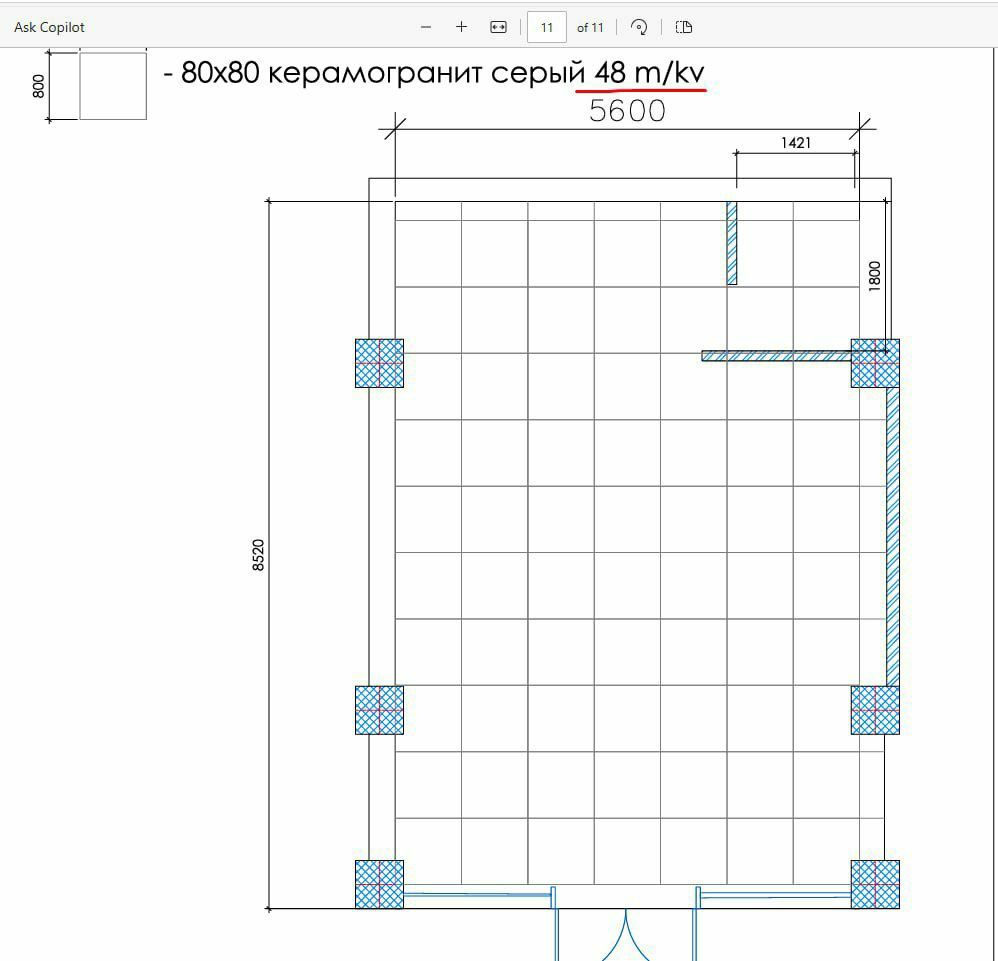Click the 'of 11' page count text
998x961 pixels.
[x=590, y=28]
